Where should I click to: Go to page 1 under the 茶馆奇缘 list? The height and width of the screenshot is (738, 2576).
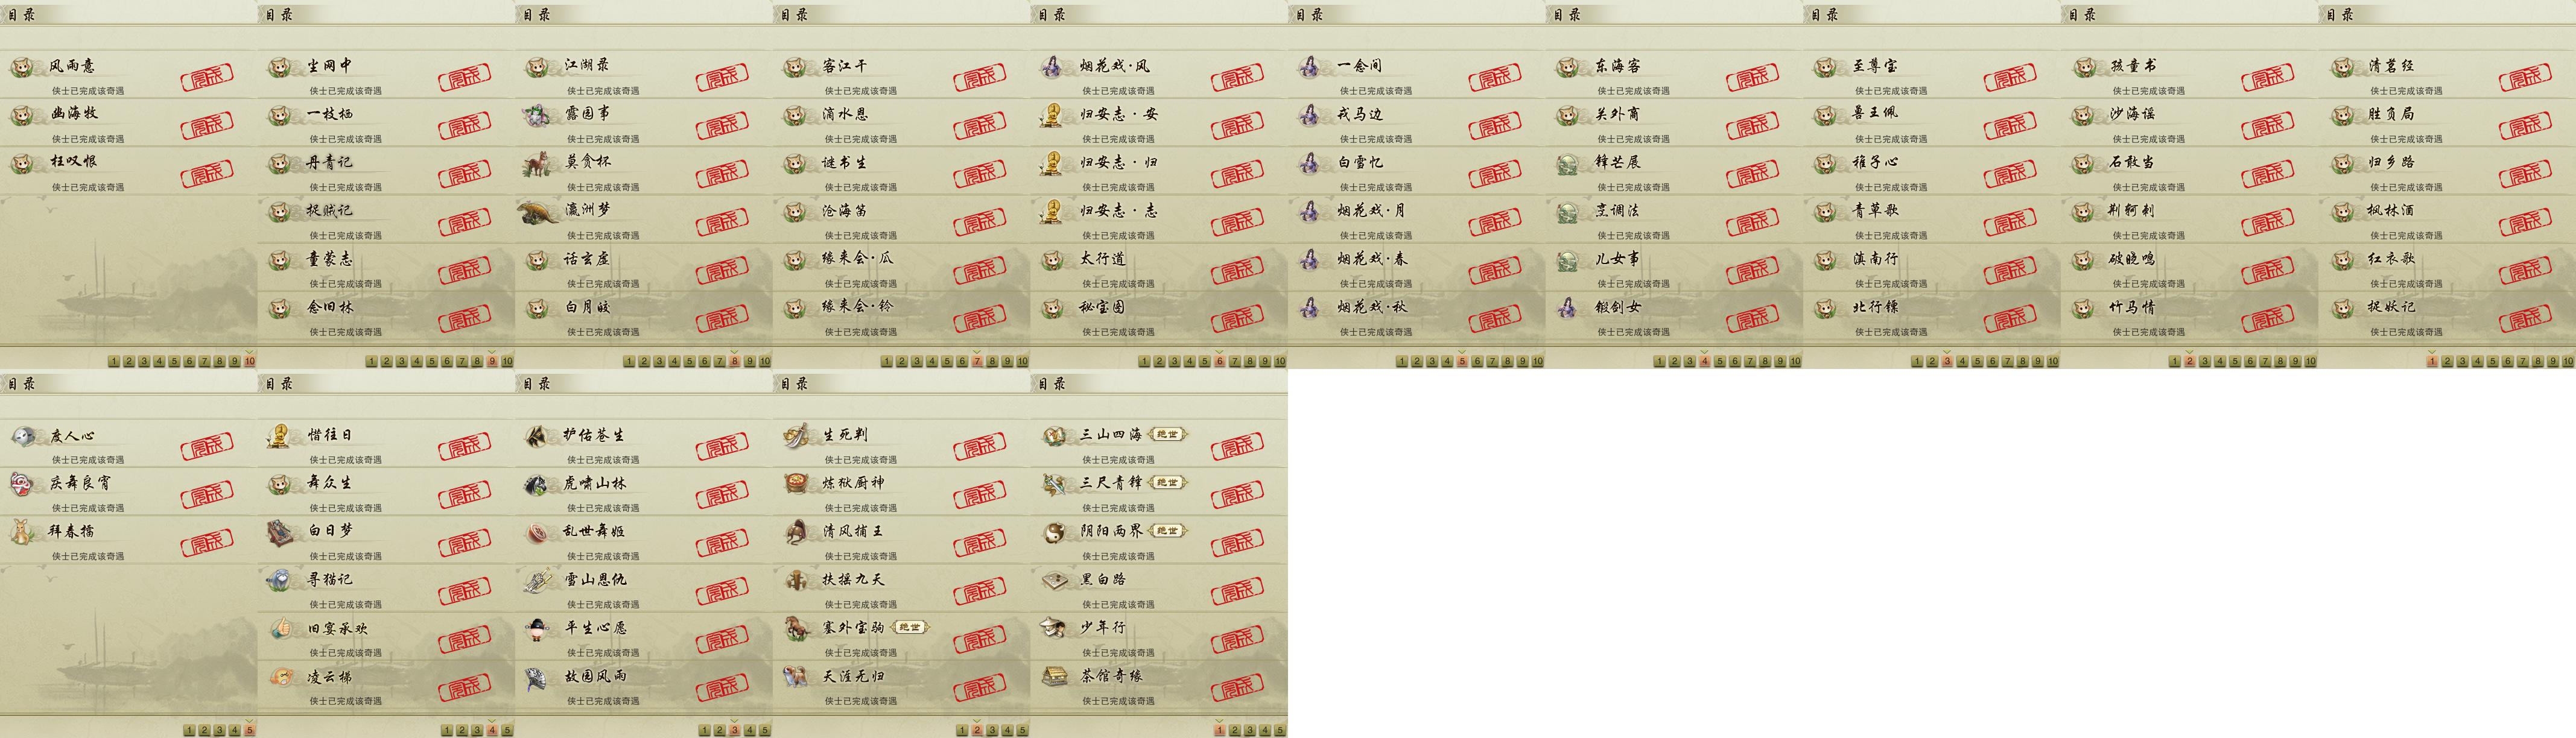click(1220, 730)
